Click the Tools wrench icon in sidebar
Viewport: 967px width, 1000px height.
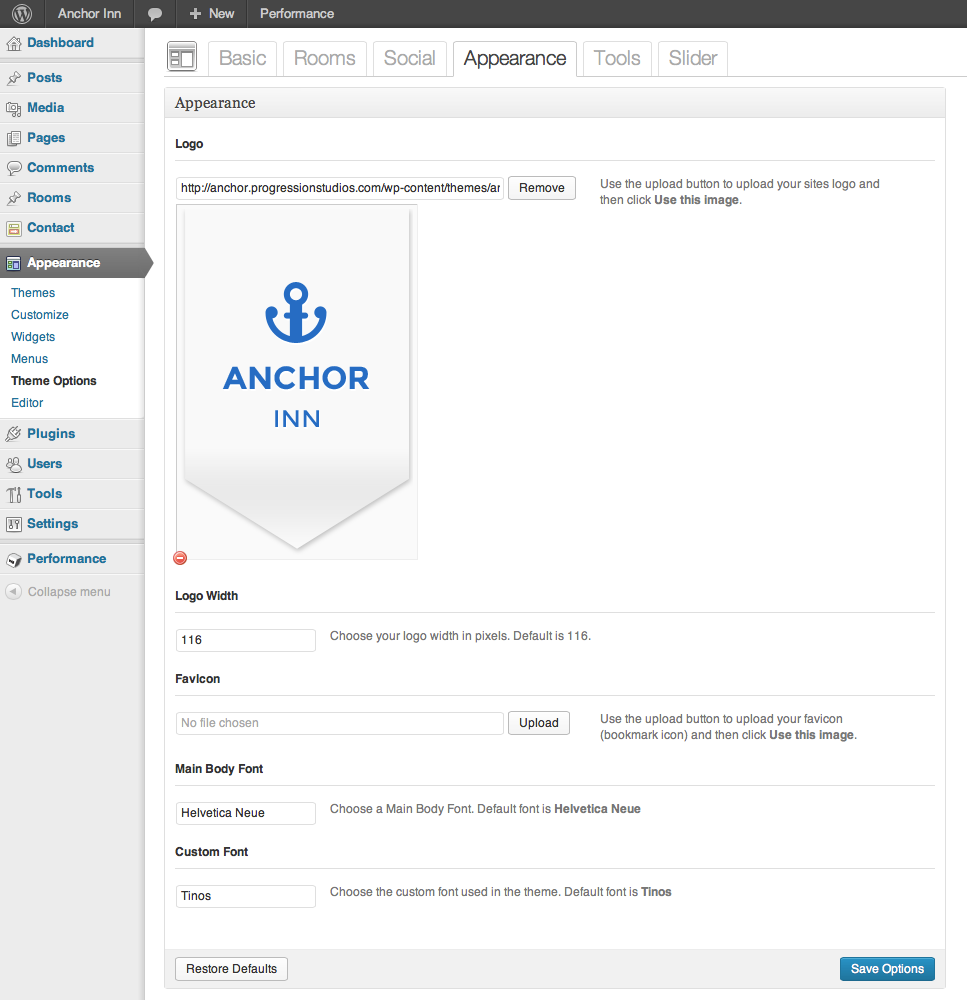pyautogui.click(x=13, y=494)
